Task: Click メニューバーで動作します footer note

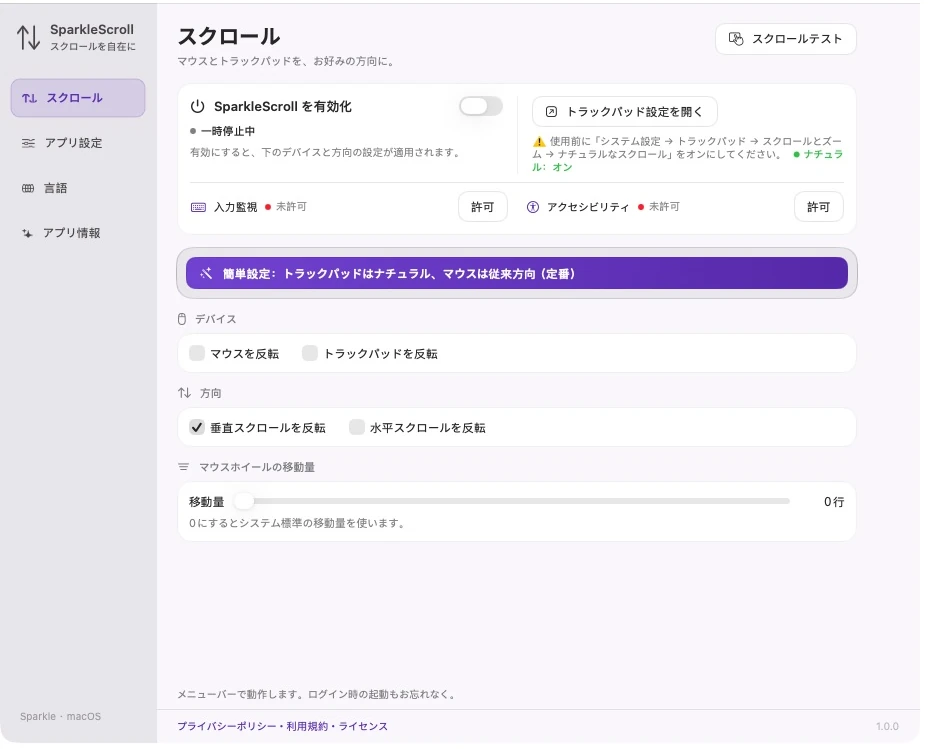Action: tap(317, 695)
